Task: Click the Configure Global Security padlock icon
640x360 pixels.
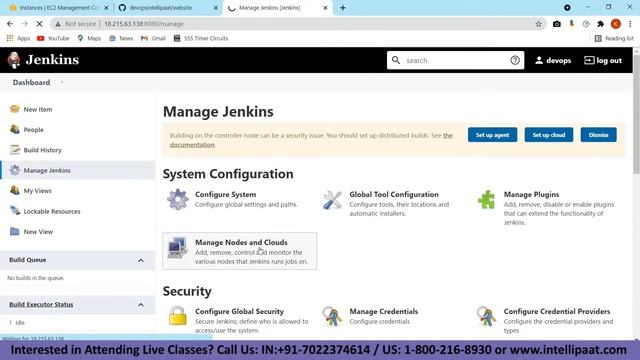Action: coord(178,316)
